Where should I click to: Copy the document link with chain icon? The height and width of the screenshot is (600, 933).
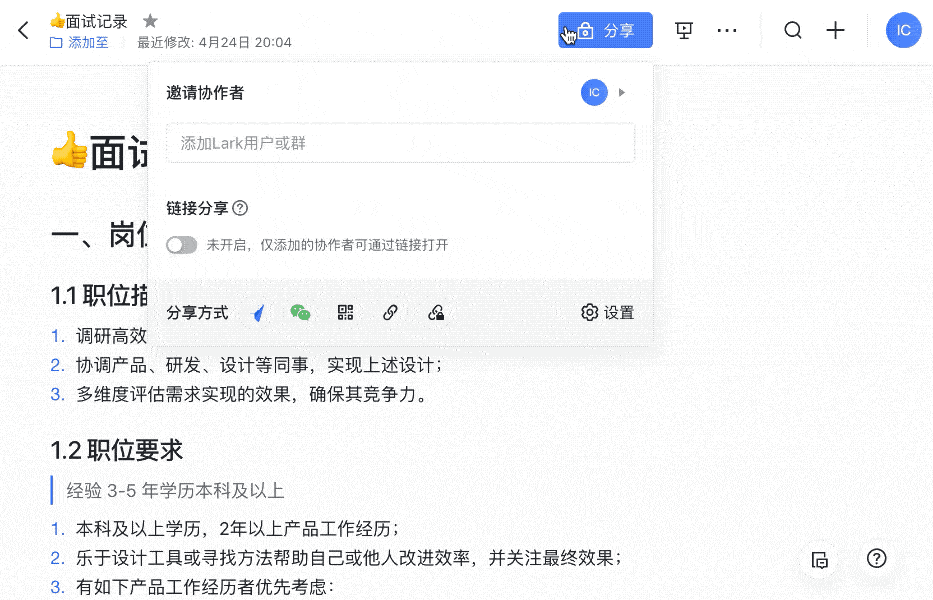(391, 313)
